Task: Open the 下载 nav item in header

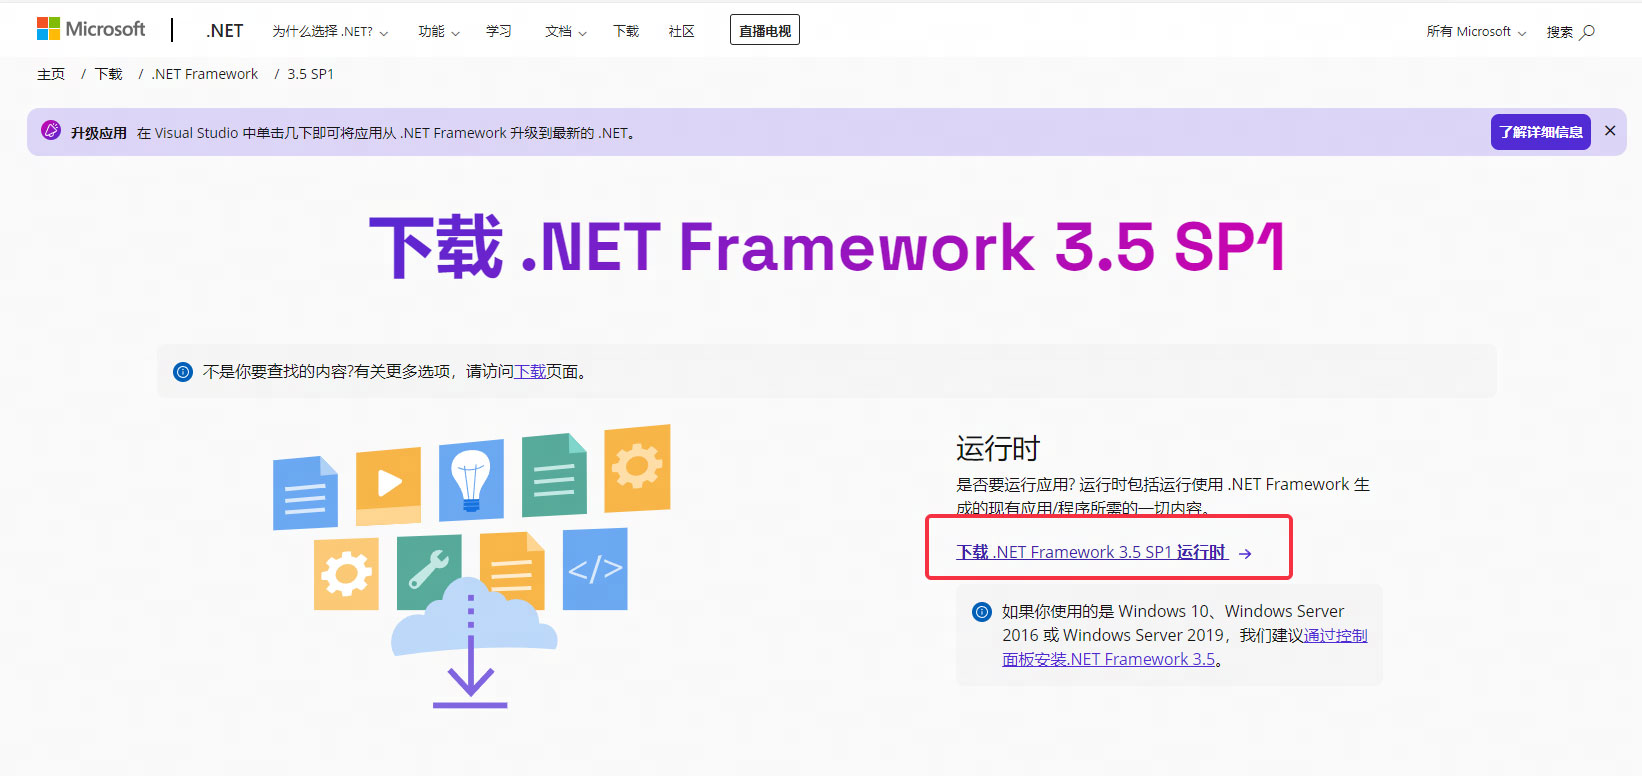Action: coord(626,32)
